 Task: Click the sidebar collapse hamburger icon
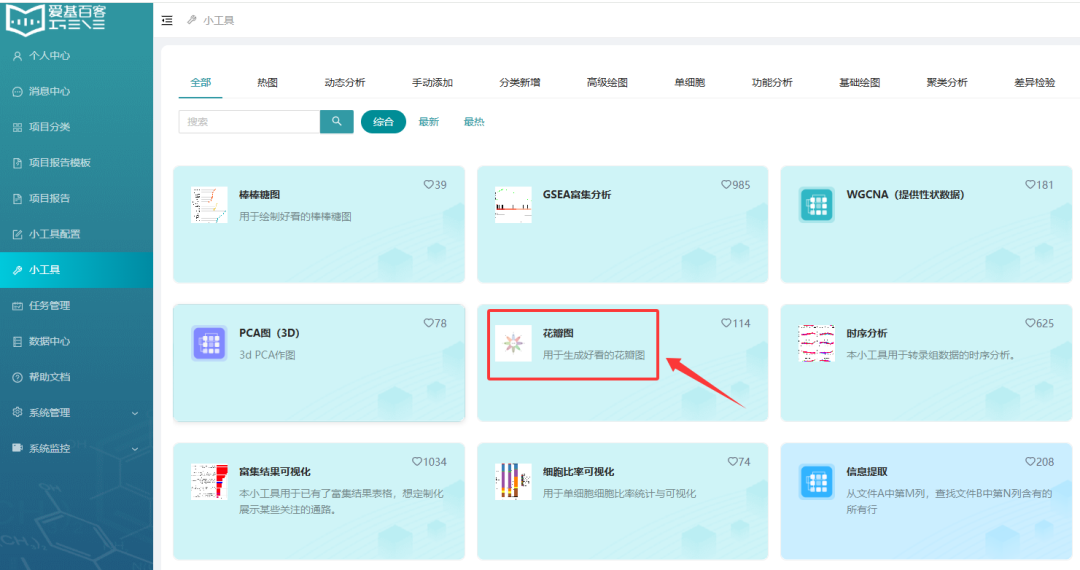167,21
